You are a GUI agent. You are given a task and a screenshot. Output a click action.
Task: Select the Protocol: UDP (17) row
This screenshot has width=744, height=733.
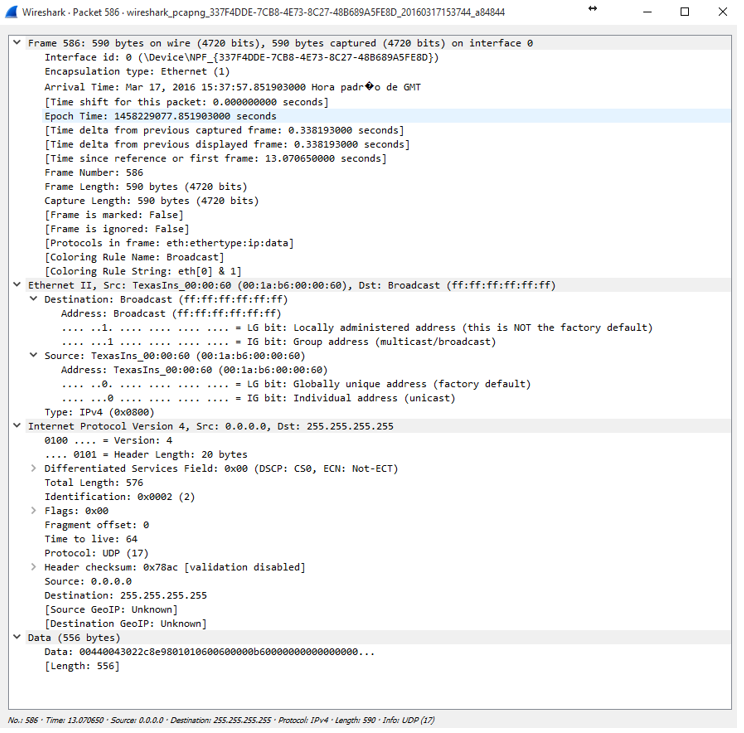[x=96, y=553]
